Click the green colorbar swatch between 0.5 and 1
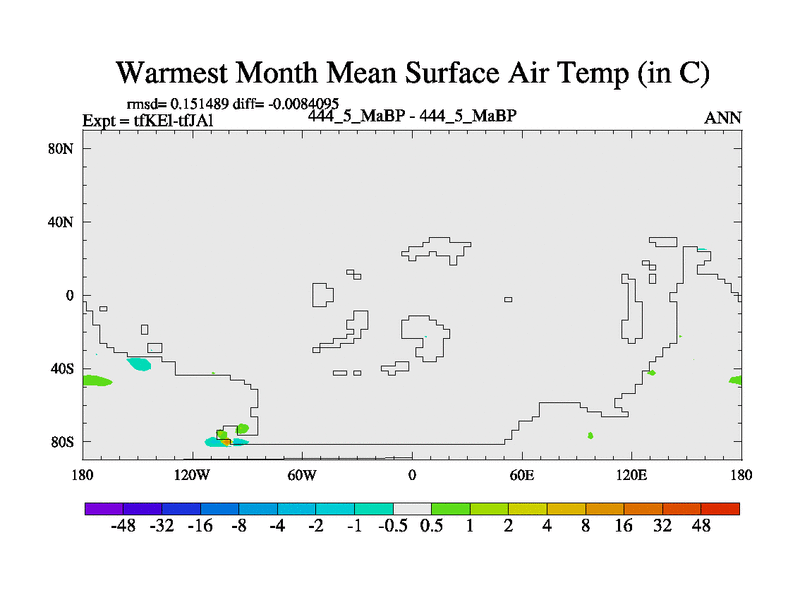Viewport: 800px width, 600px height. point(451,509)
